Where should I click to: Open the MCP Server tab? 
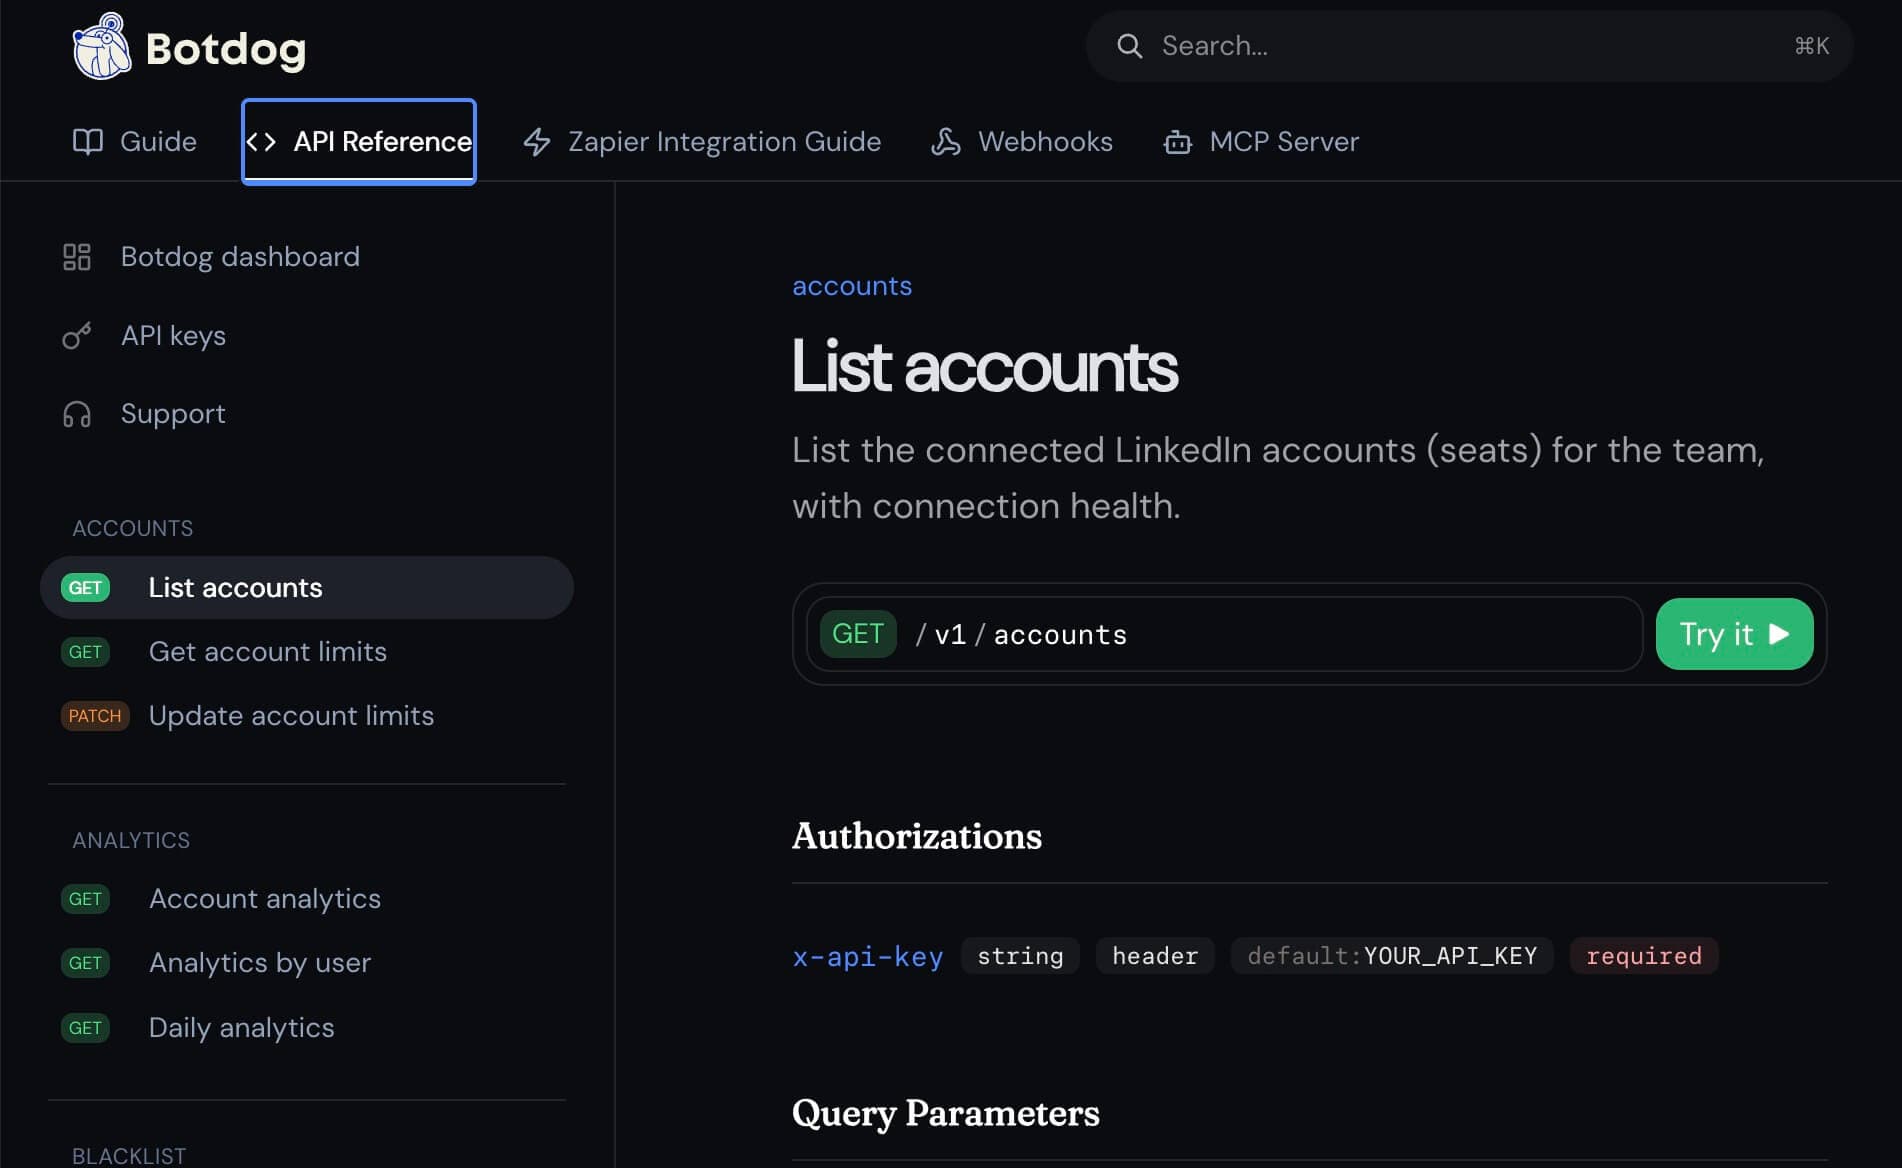tap(1261, 142)
